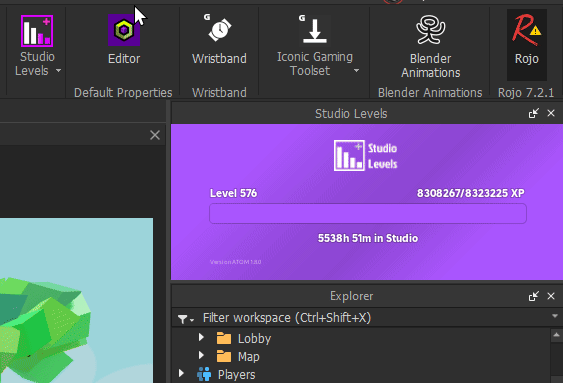Click the Level 576 label

233,193
